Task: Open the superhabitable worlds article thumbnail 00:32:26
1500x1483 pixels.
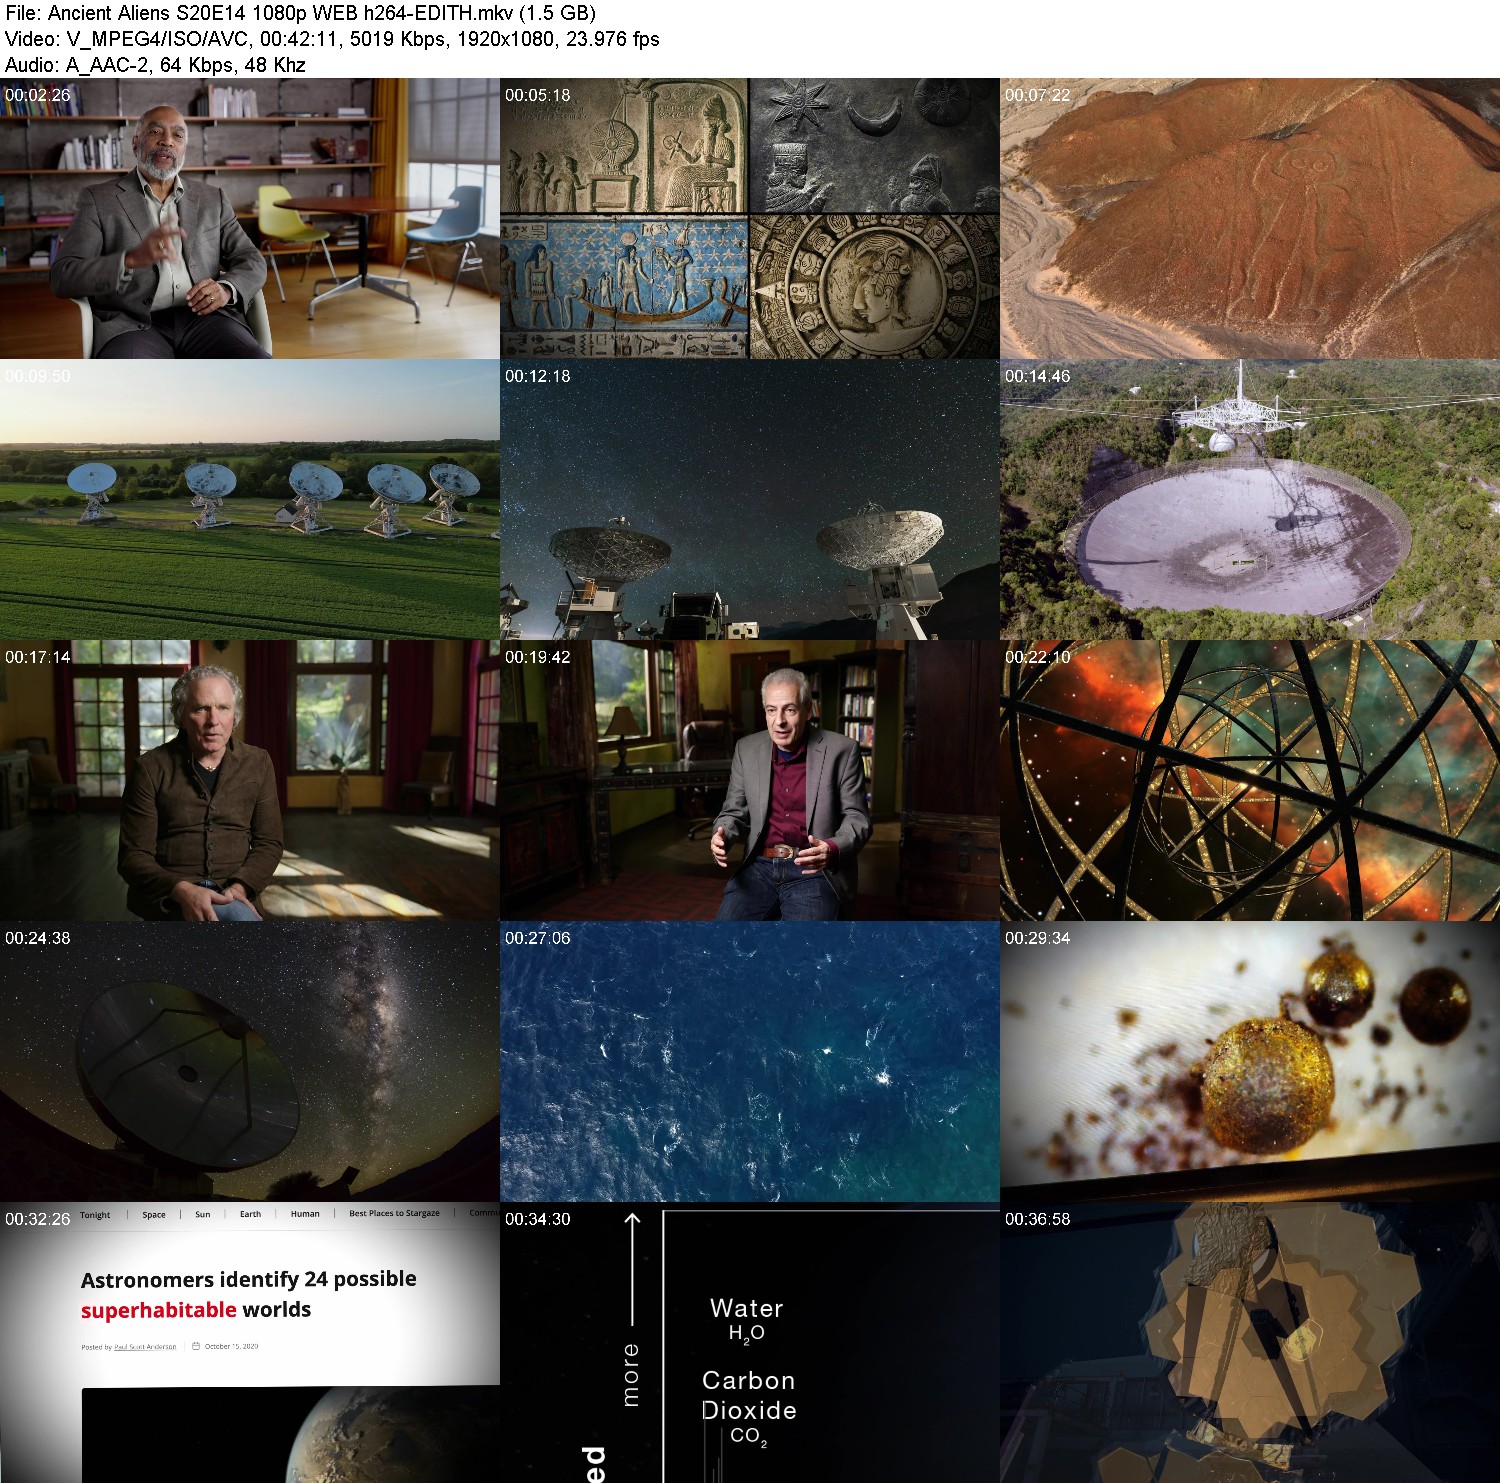Action: point(250,1343)
